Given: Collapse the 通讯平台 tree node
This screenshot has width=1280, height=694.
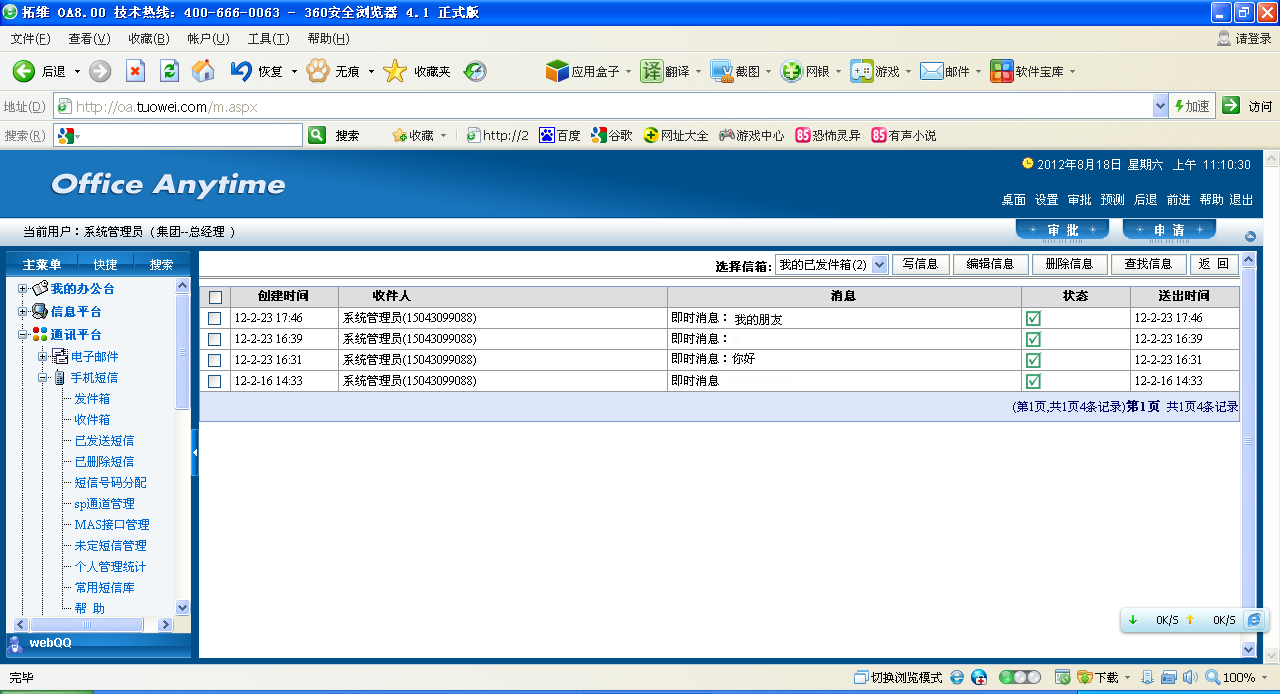Looking at the screenshot, I should (x=23, y=335).
